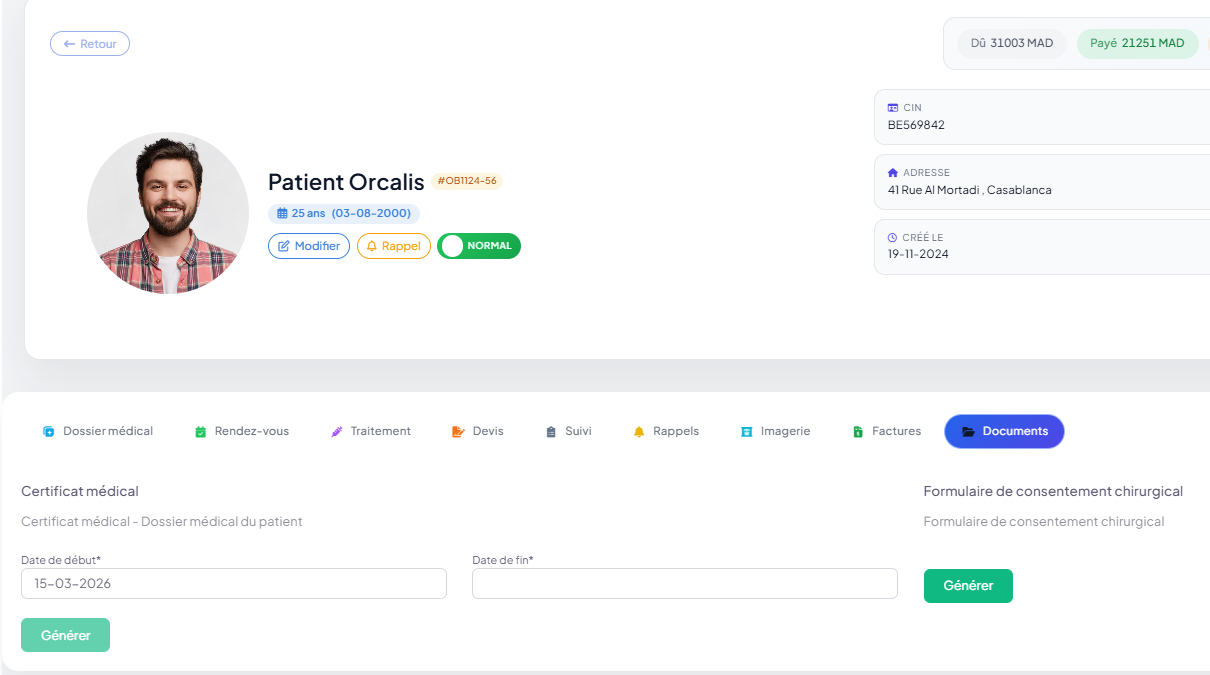Screen dimensions: 1210x675
Task: Click the Traitement syringe icon
Action: [337, 432]
